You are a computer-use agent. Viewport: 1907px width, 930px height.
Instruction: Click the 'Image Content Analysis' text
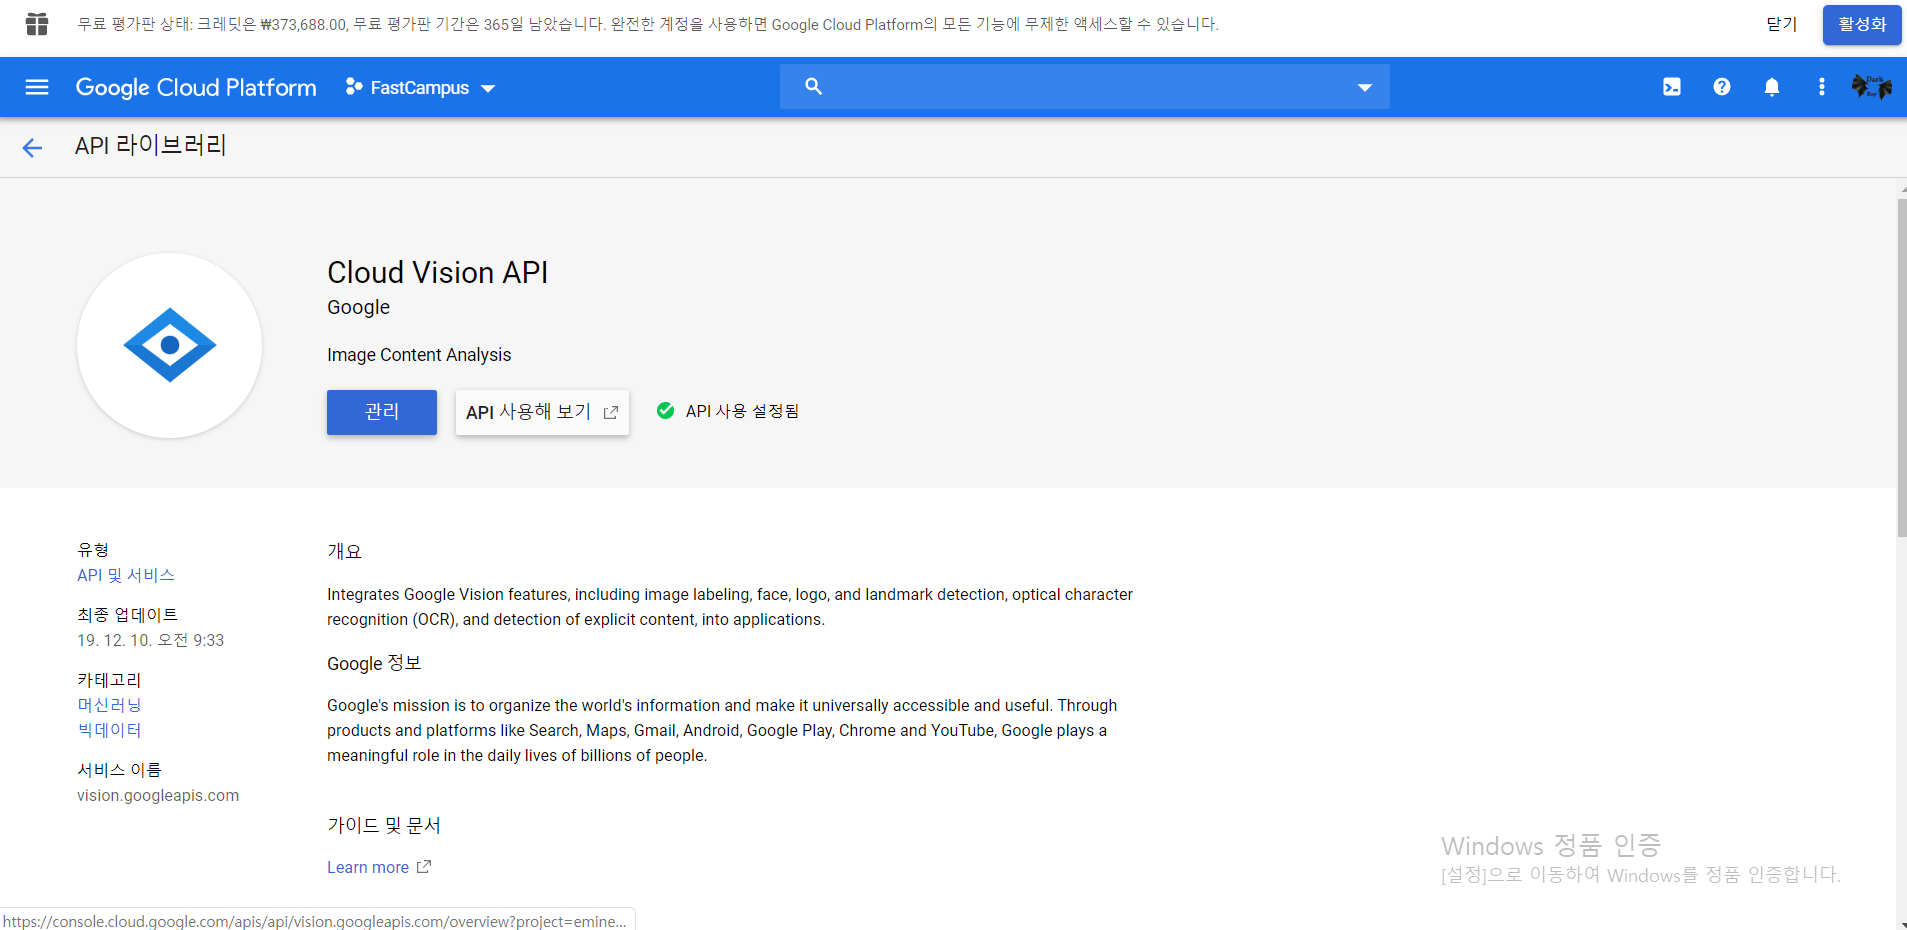[419, 355]
